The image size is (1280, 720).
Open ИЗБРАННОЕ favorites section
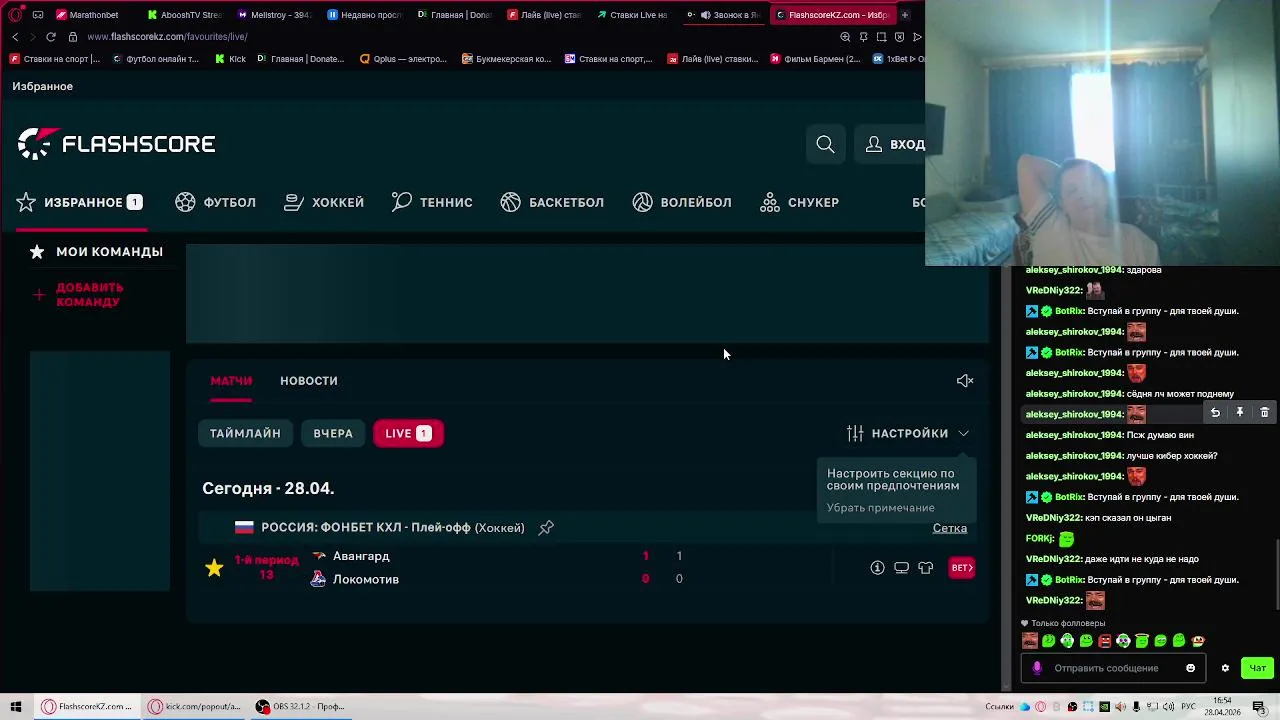[x=80, y=202]
